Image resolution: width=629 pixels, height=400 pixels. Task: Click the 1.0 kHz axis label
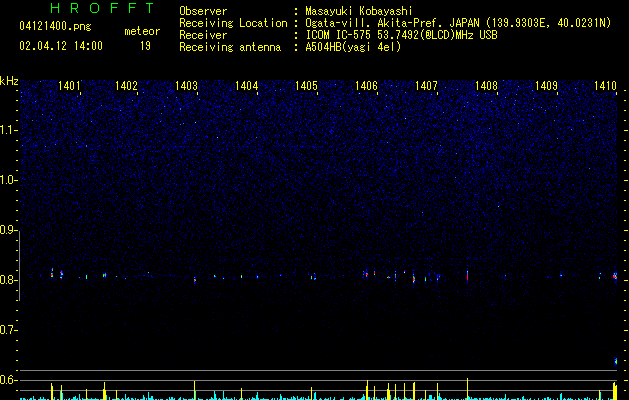[x=8, y=180]
